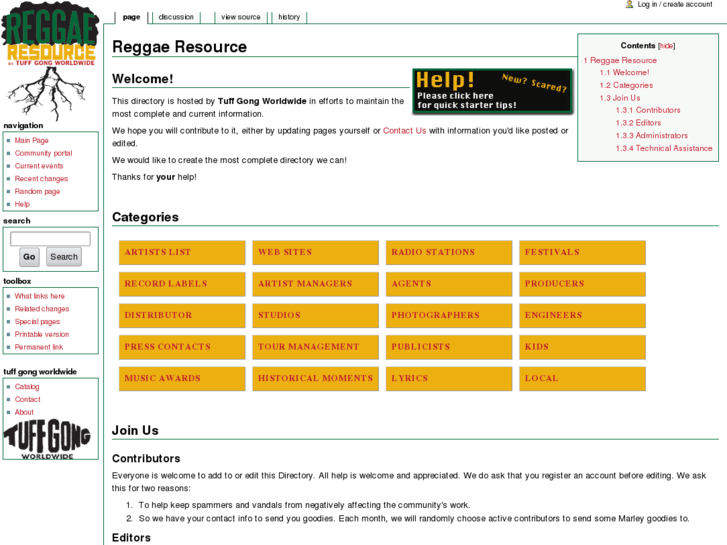The height and width of the screenshot is (545, 727).
Task: Open the Contact link in the sidebar
Action: tap(27, 399)
